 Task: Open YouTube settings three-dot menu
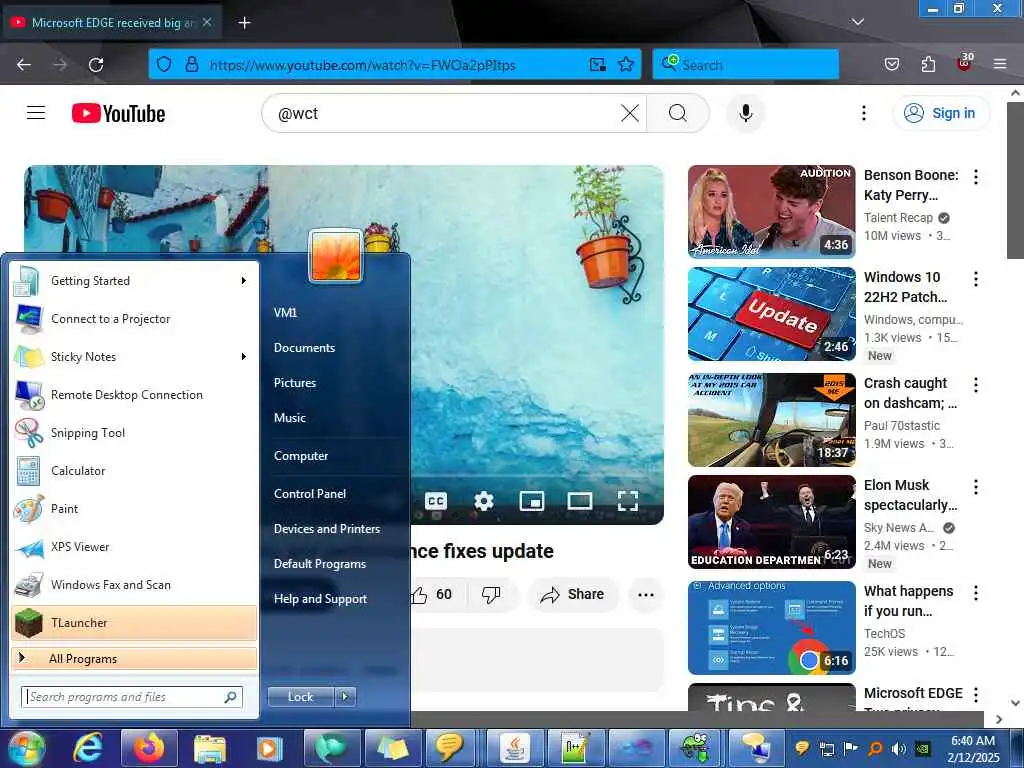point(863,114)
